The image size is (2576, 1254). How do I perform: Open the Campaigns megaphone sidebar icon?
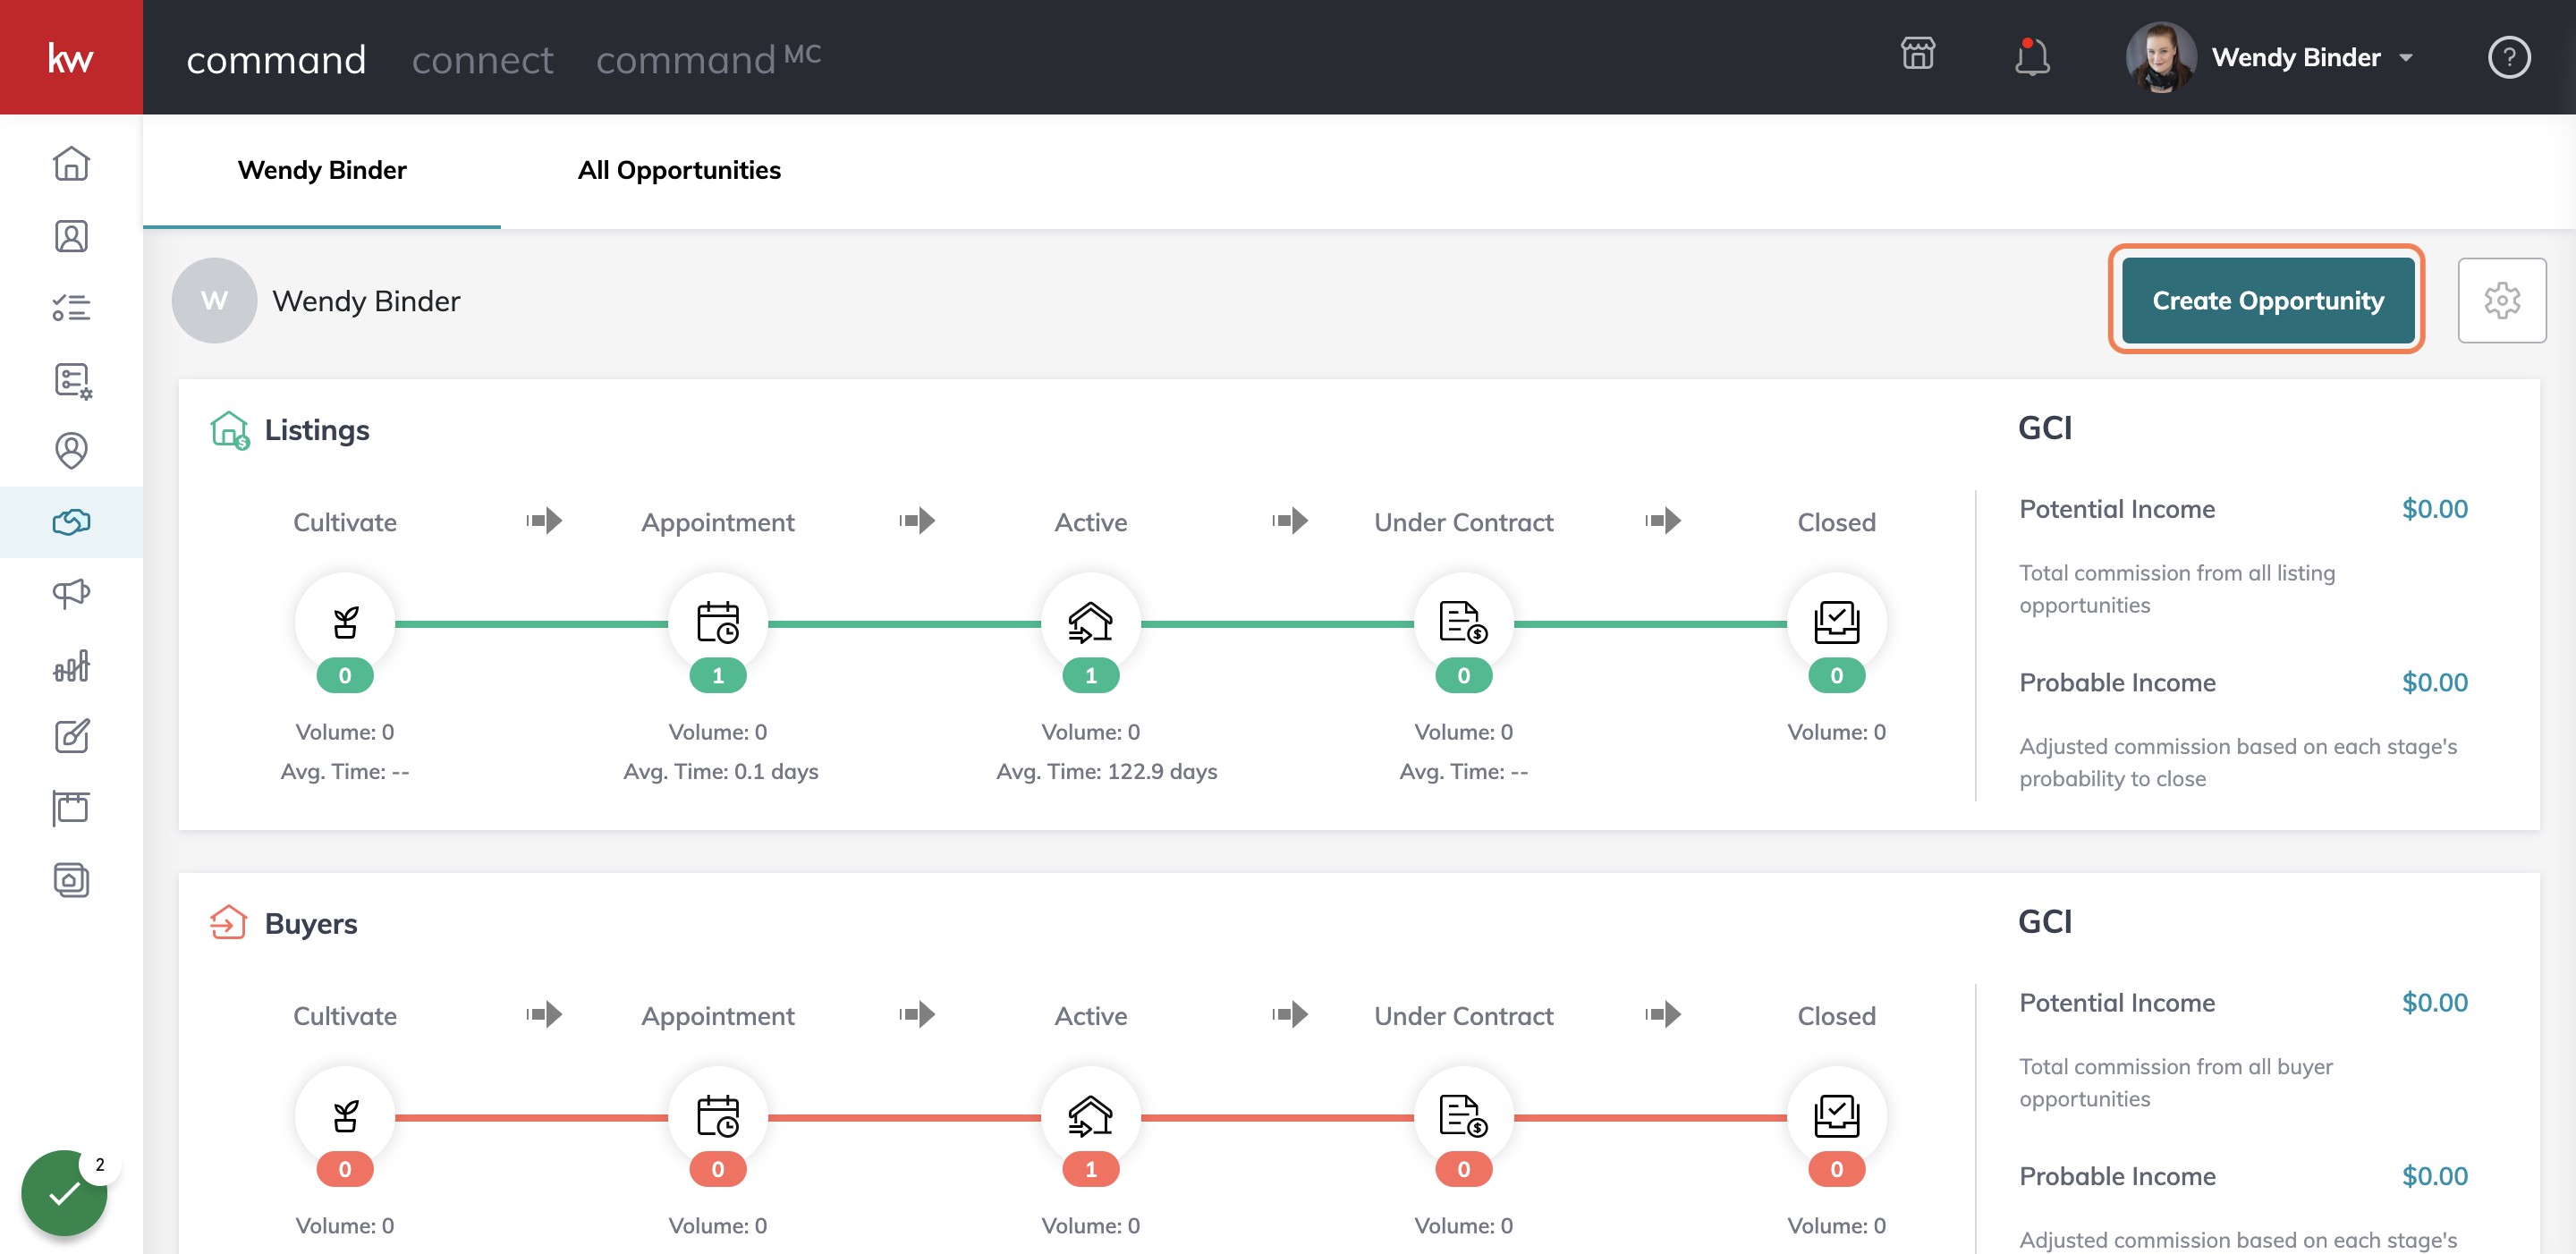(71, 594)
